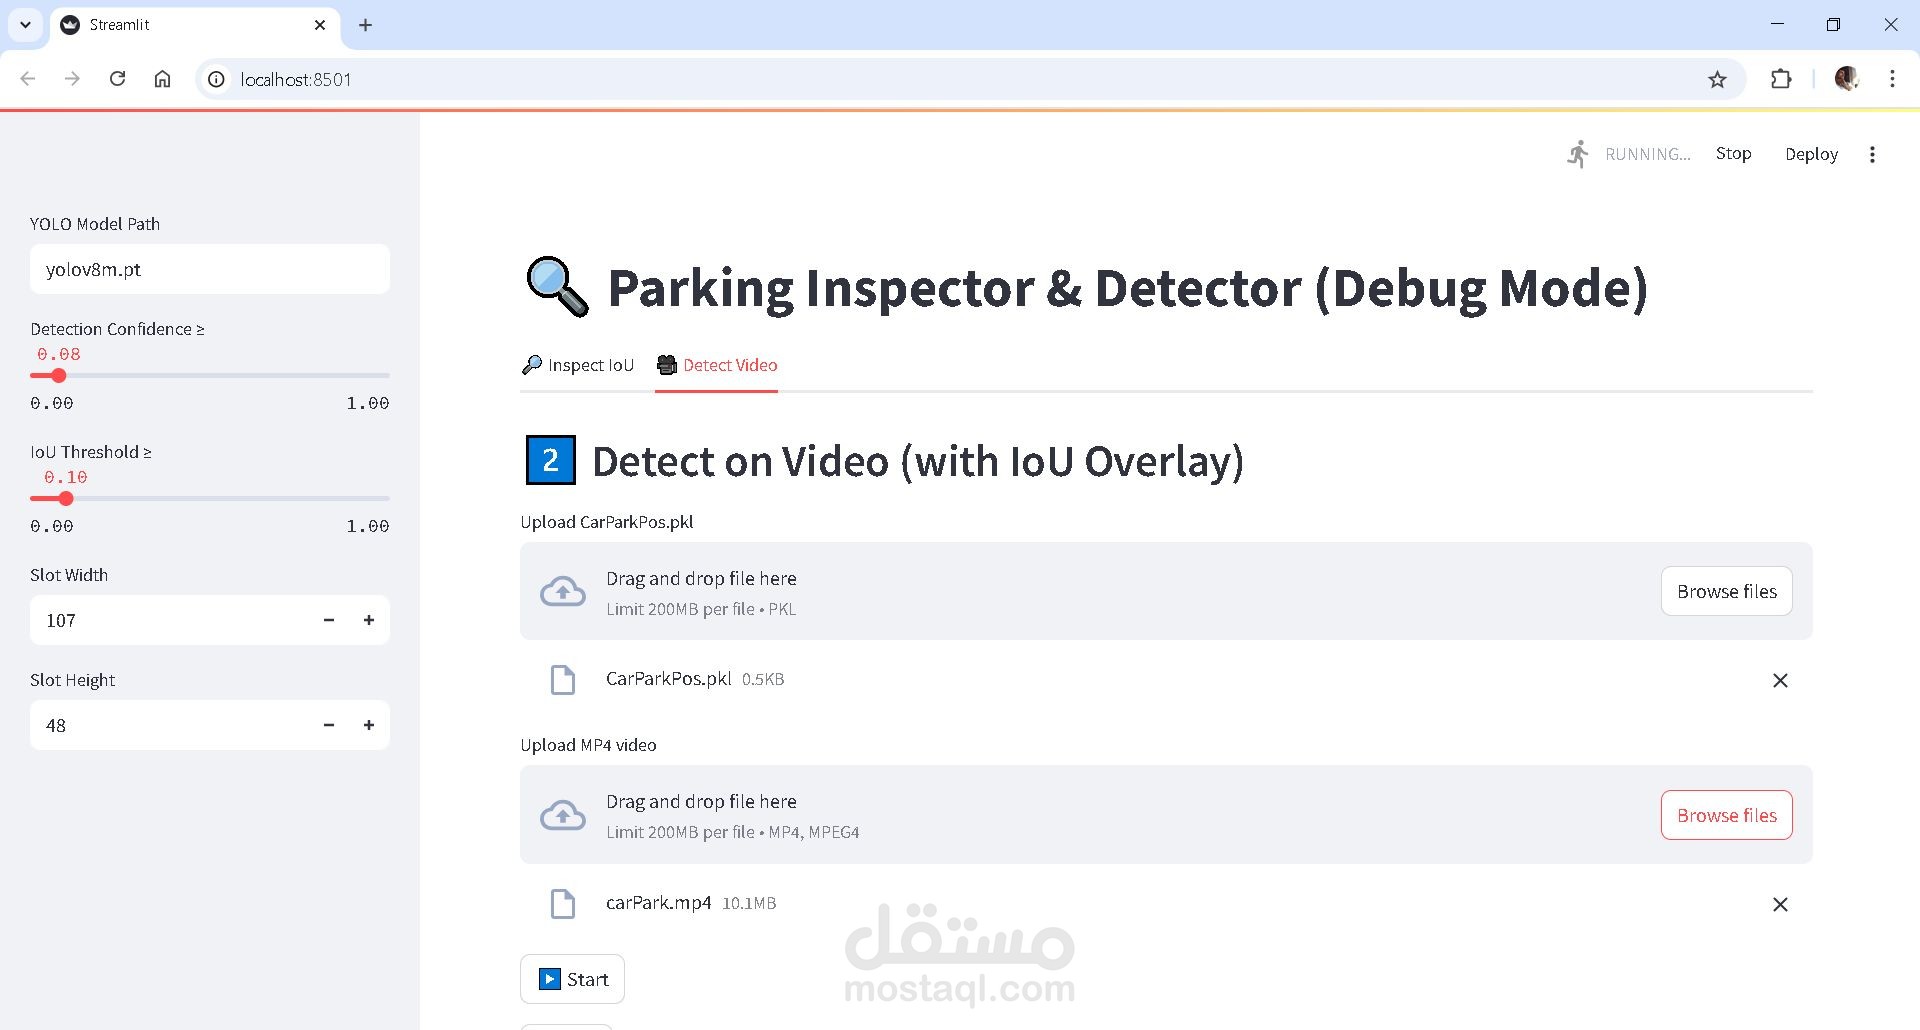This screenshot has width=1920, height=1030.
Task: Click Browse files for the MP4 video
Action: click(x=1726, y=815)
